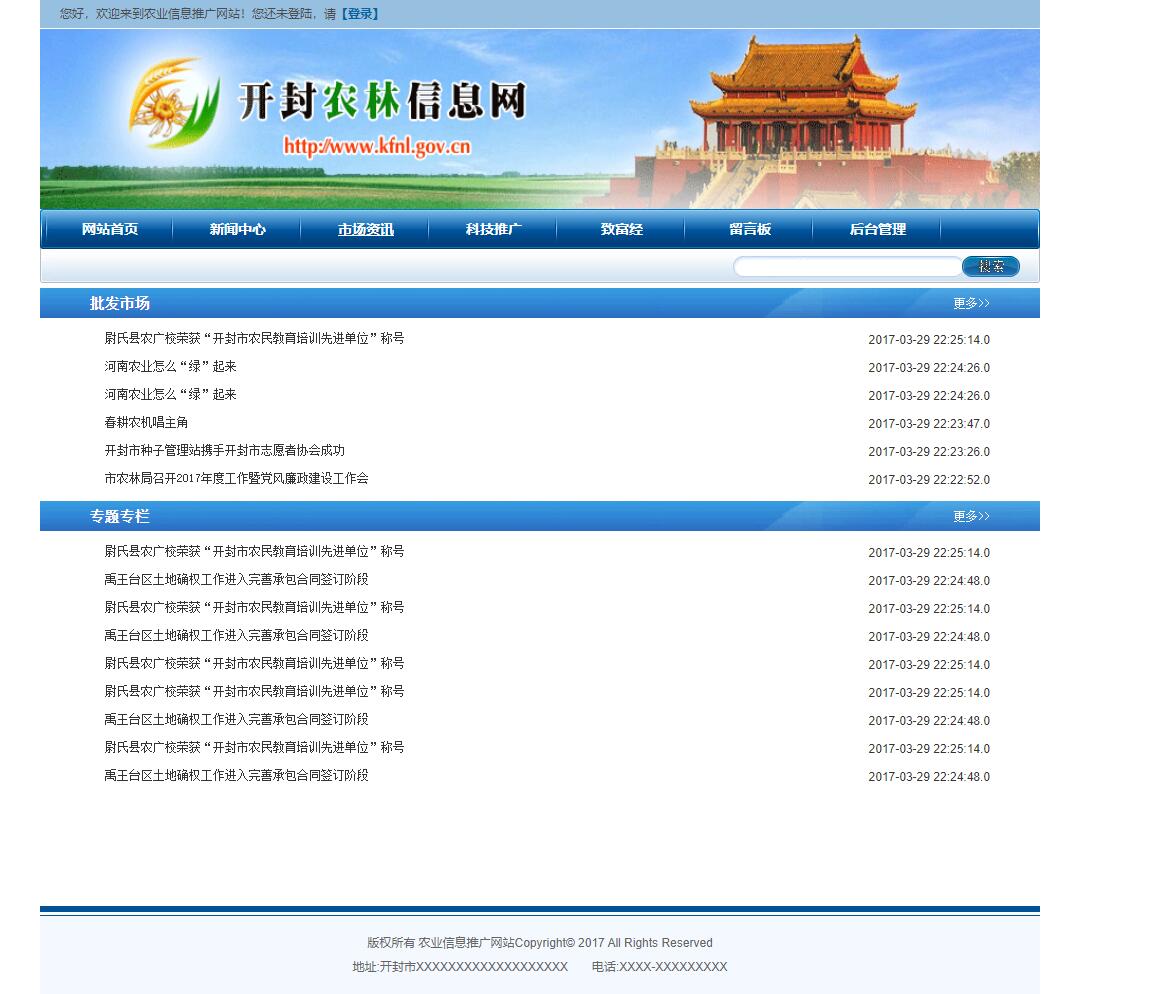Open the 科技推广 navigation tab
1158x994 pixels.
[x=493, y=229]
